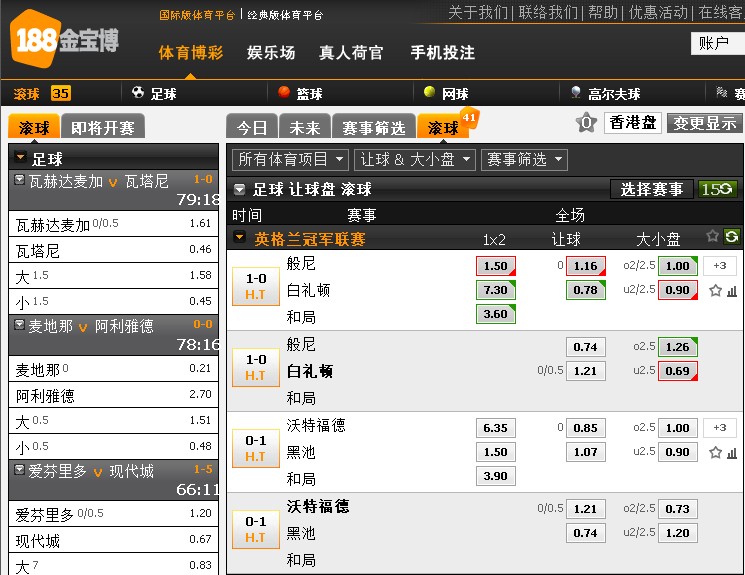745x575 pixels.
Task: Bet on 白礼顿 1x2 odds 7.30
Action: click(496, 290)
